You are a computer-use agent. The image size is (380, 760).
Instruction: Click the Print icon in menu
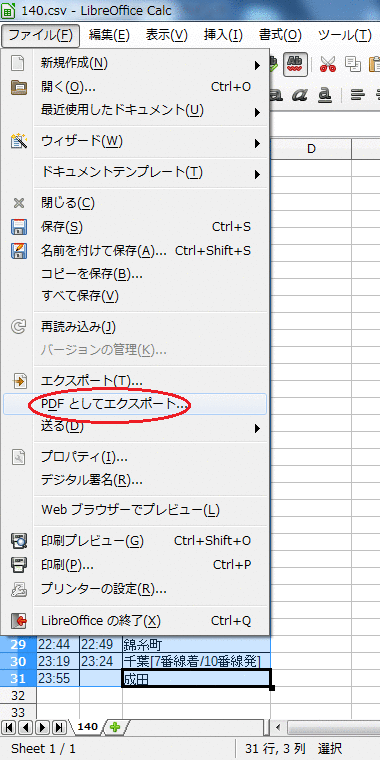point(18,565)
